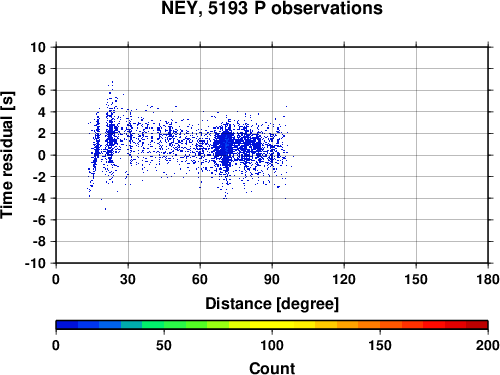
Task: Click the x-axis tick label 90
Action: point(272,279)
